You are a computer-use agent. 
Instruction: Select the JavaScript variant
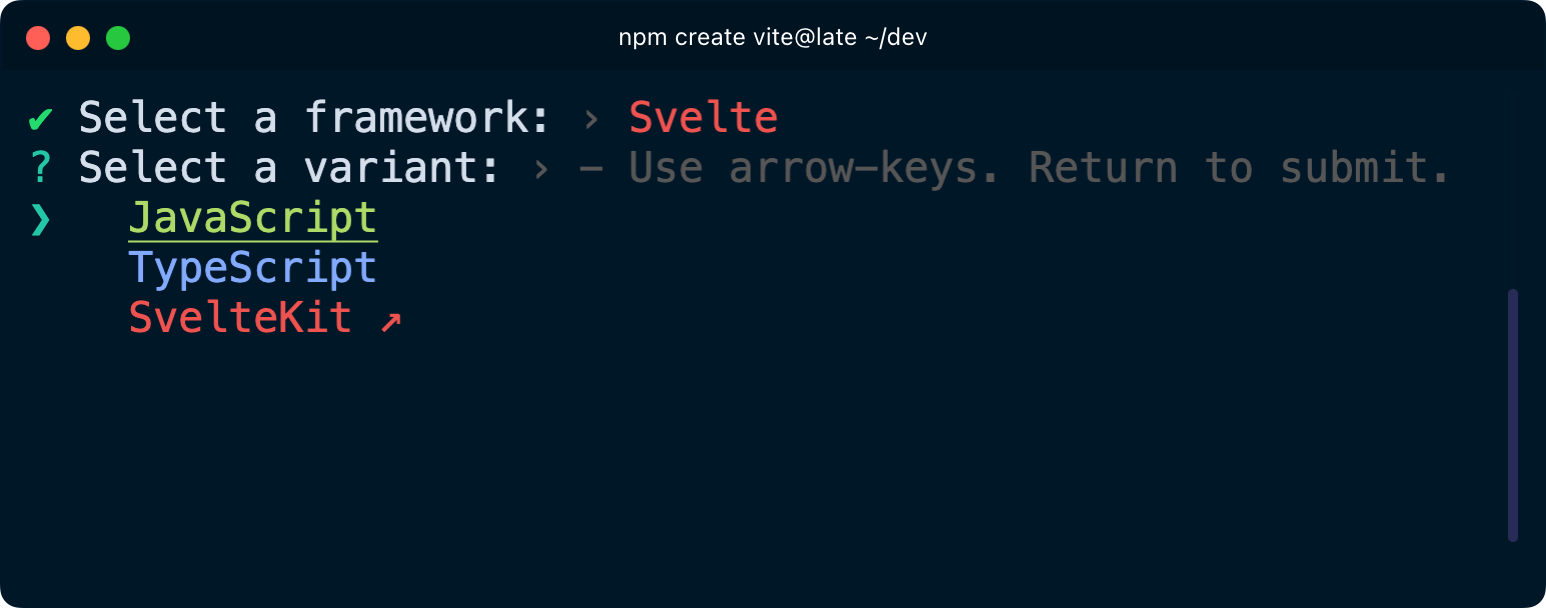point(253,218)
